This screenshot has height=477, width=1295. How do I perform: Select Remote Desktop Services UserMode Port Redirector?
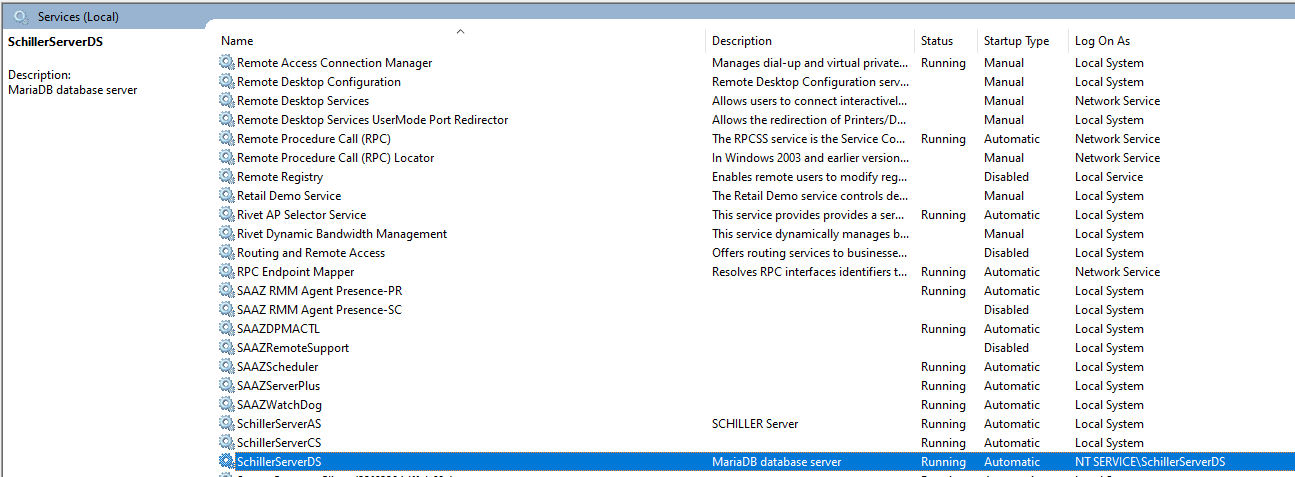373,120
